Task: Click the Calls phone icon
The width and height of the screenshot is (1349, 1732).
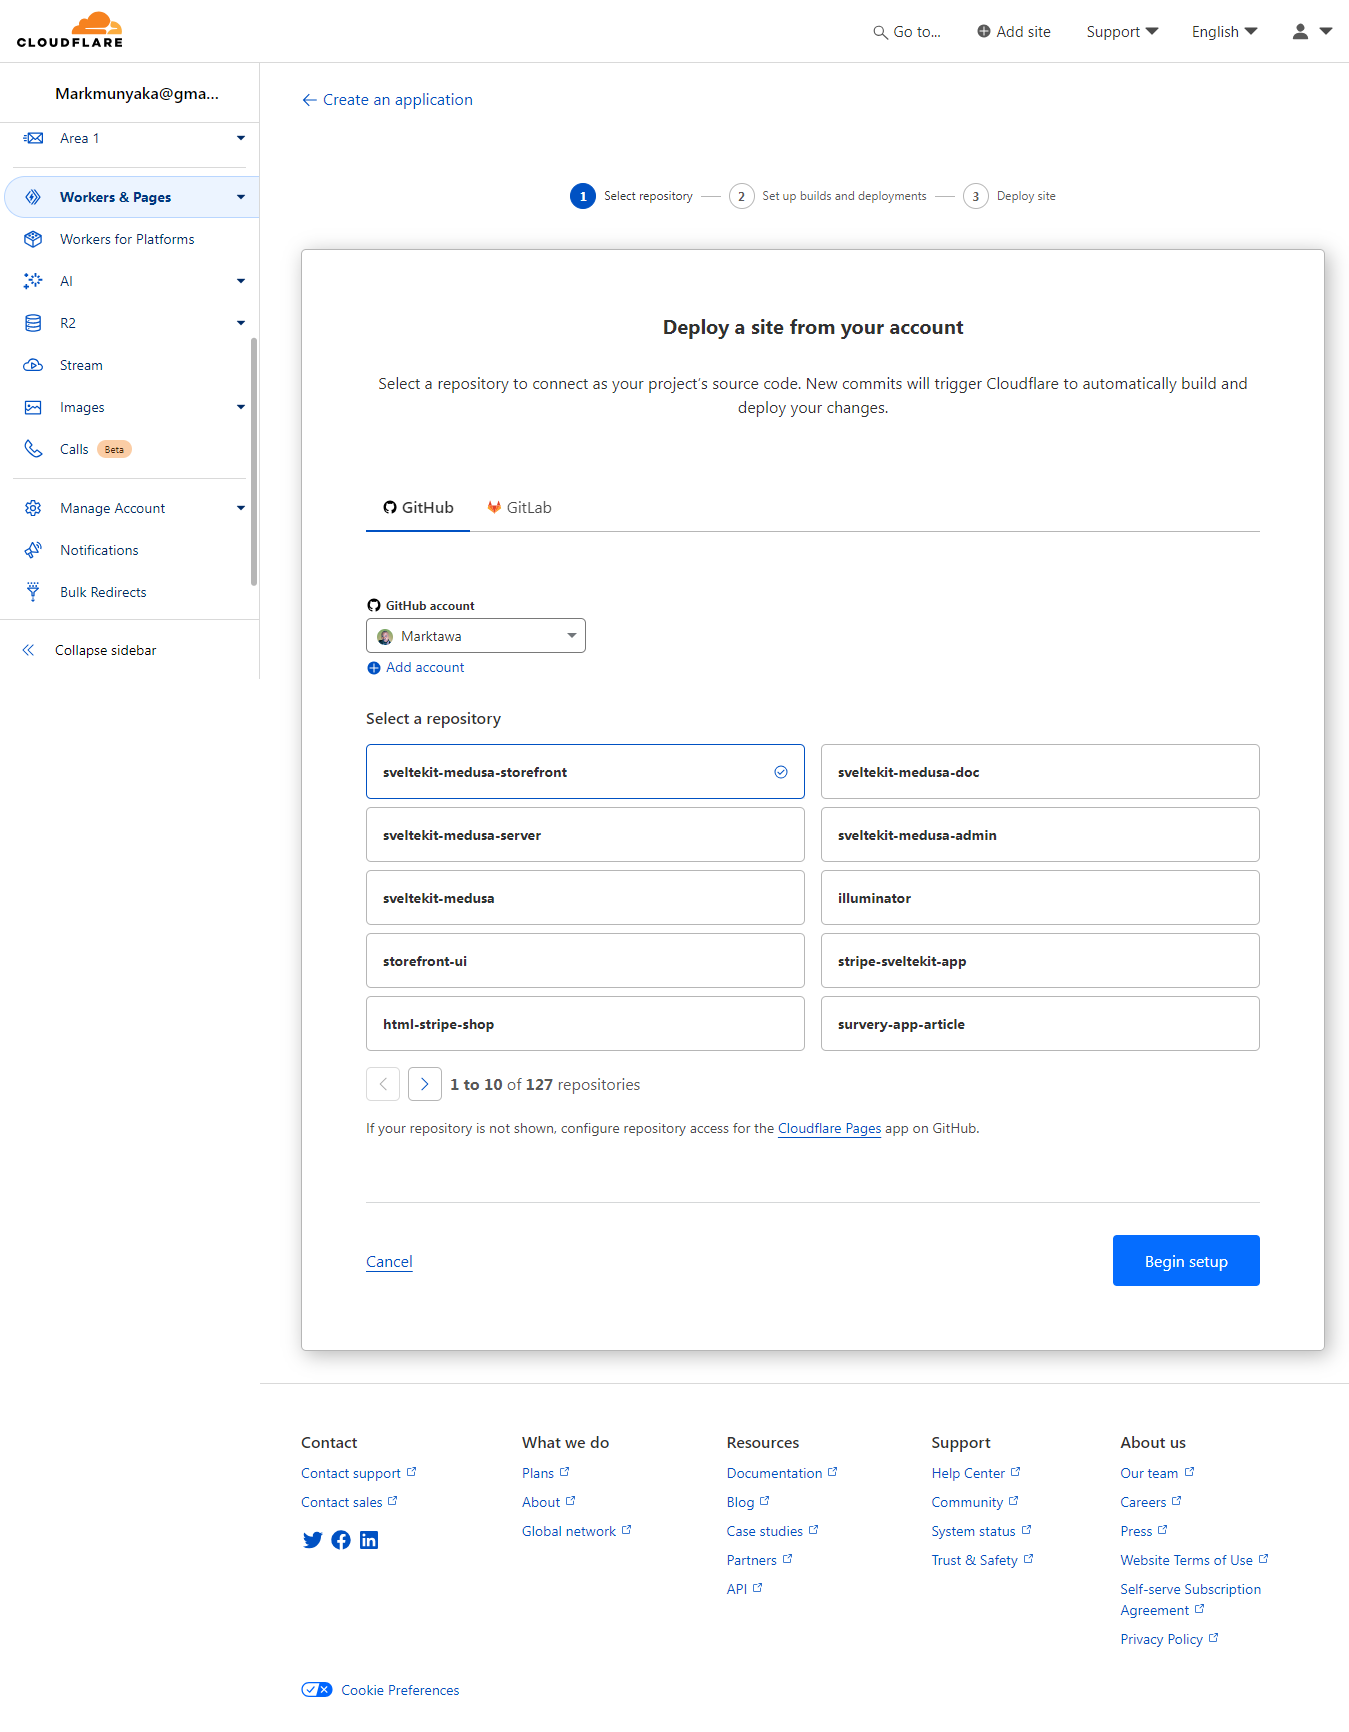Action: tap(33, 449)
